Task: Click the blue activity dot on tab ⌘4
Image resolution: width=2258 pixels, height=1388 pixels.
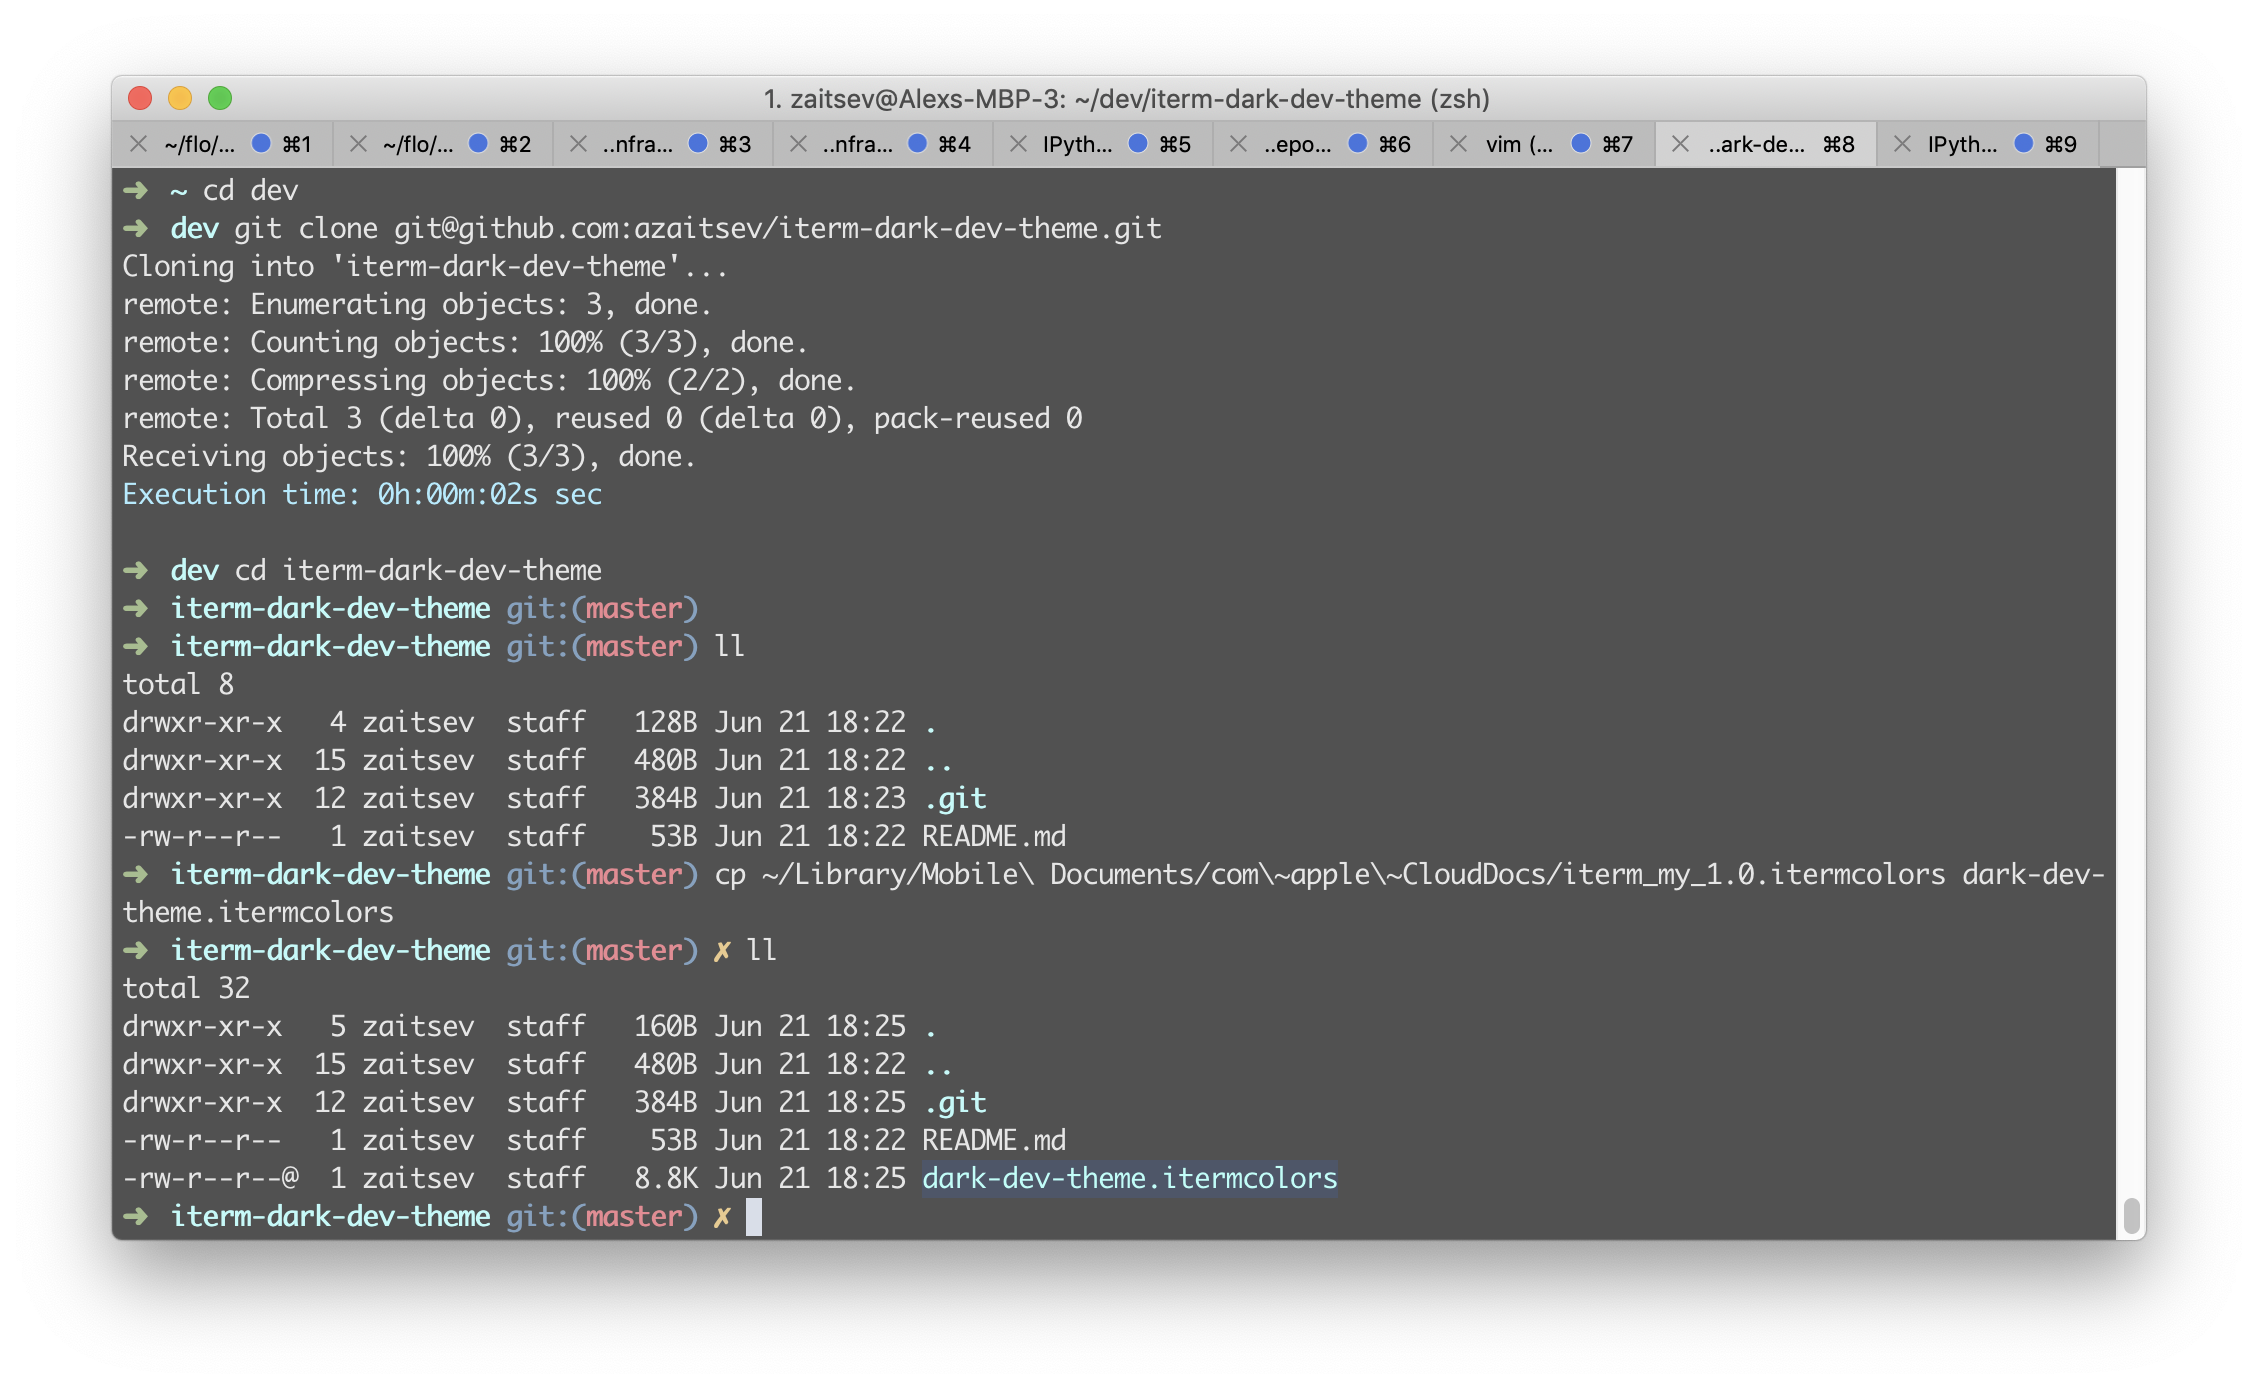Action: coord(917,143)
